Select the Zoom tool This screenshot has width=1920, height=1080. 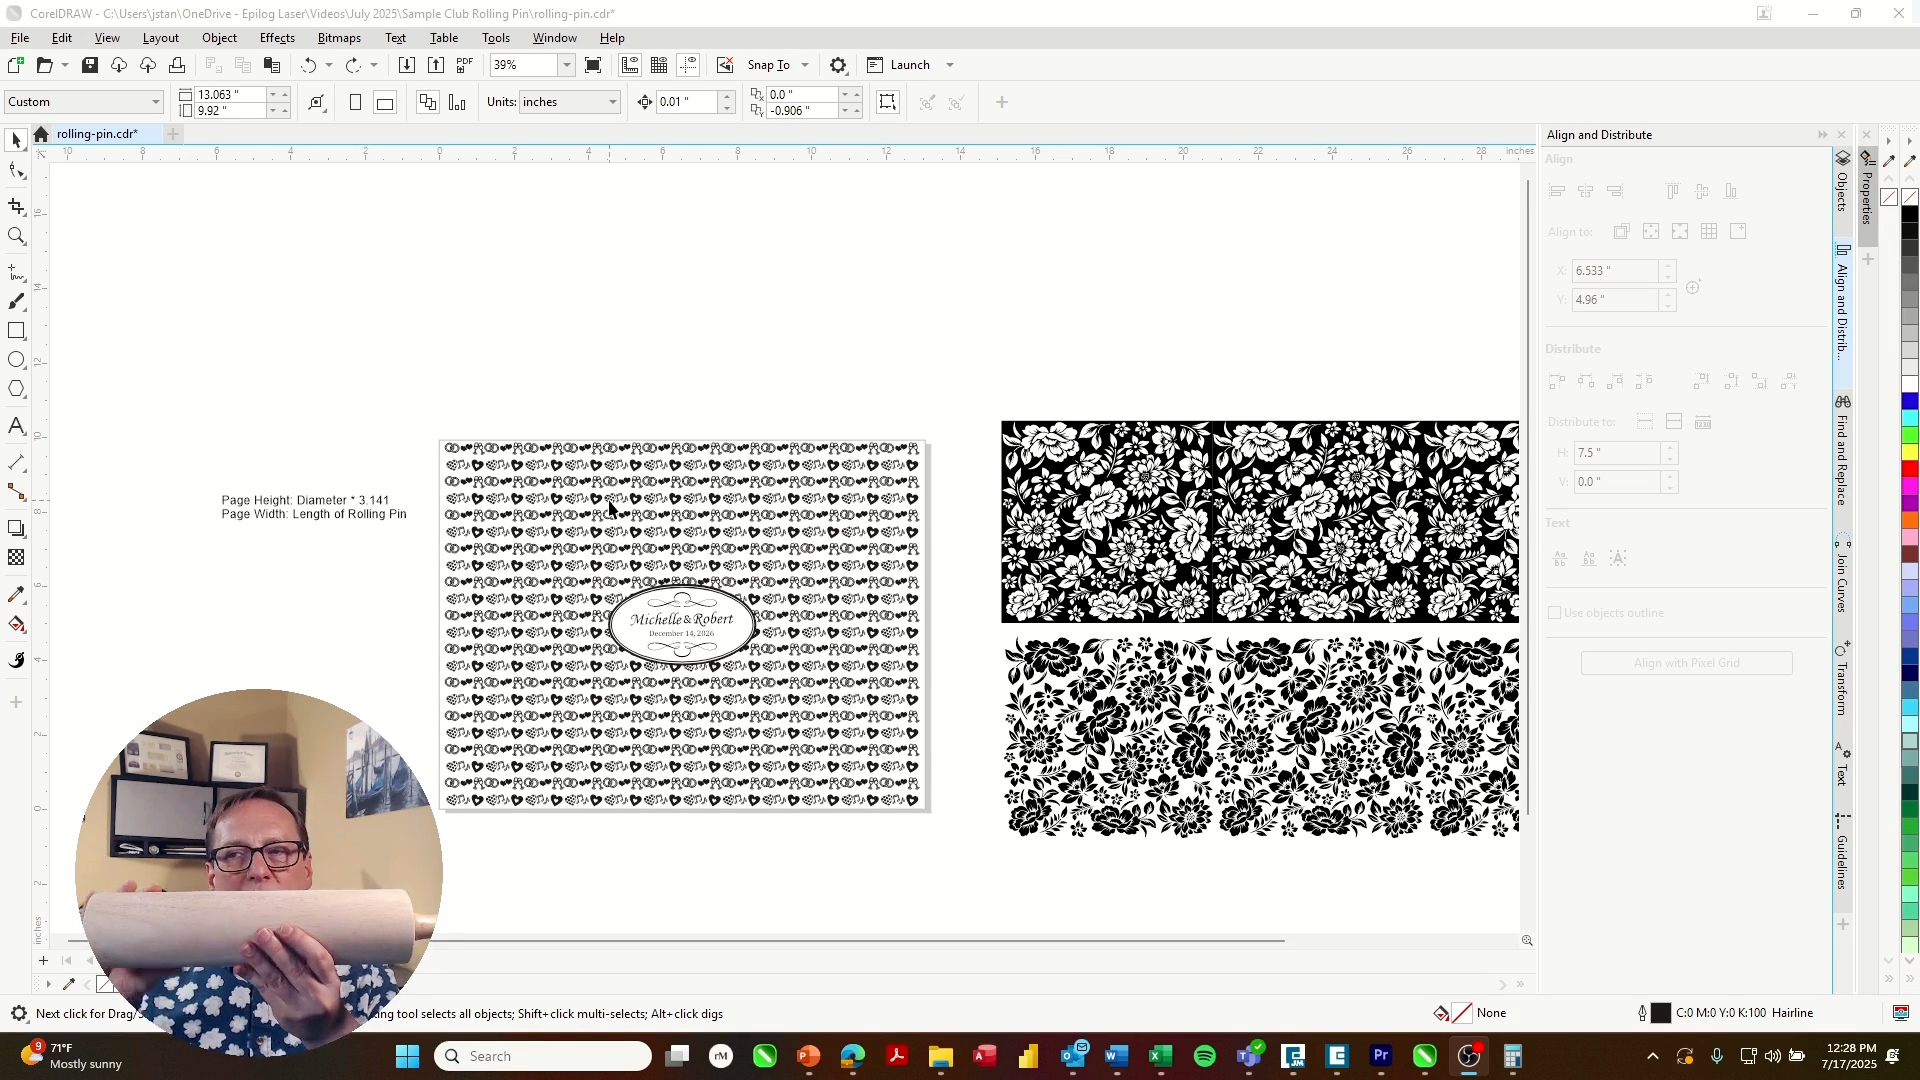pyautogui.click(x=16, y=237)
